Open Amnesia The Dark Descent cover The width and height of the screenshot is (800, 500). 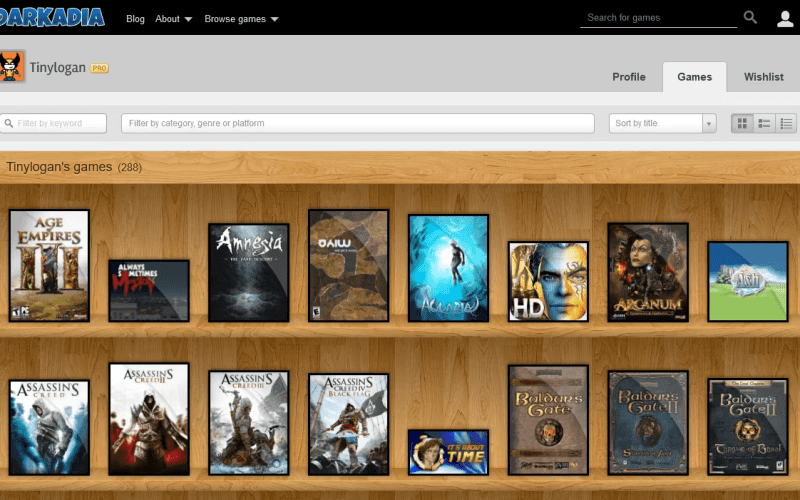[248, 272]
